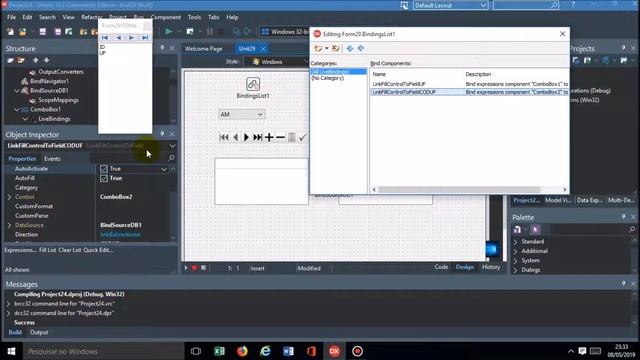This screenshot has height=360, width=640.
Task: Click the minus Delete button on the form navigator
Action: coord(280,138)
